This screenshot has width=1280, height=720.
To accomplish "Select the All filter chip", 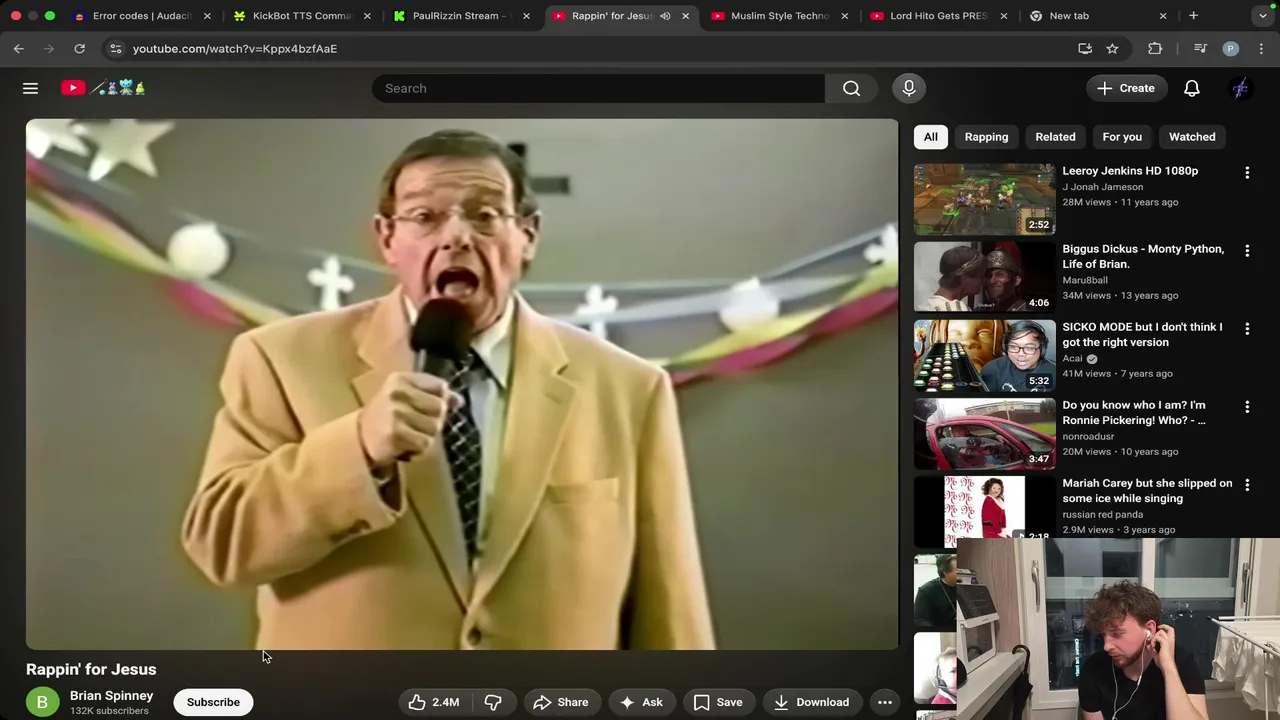I will (931, 137).
